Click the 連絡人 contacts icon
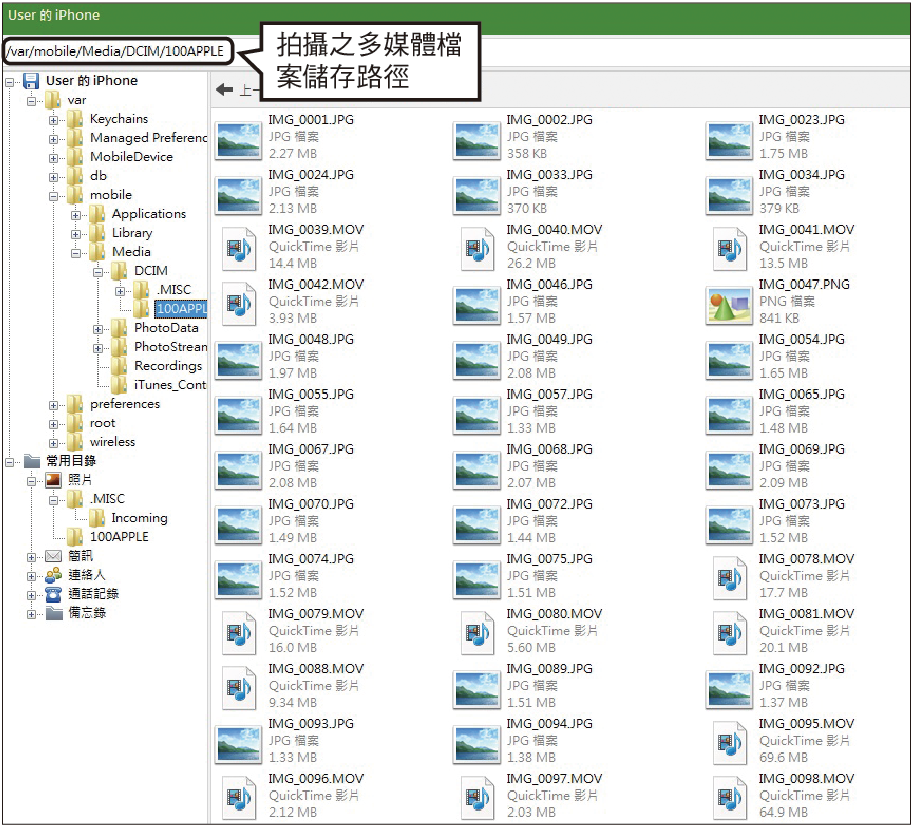Image resolution: width=914 pixels, height=828 pixels. [53, 575]
